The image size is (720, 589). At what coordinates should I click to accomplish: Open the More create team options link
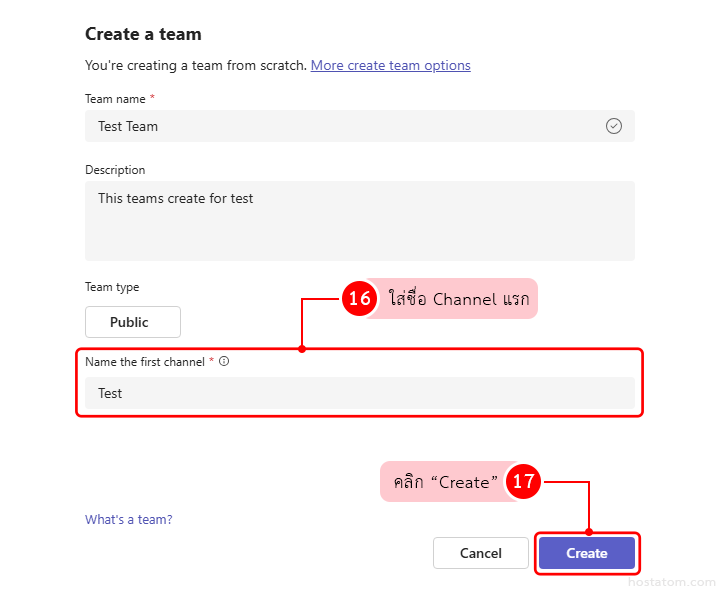(390, 65)
